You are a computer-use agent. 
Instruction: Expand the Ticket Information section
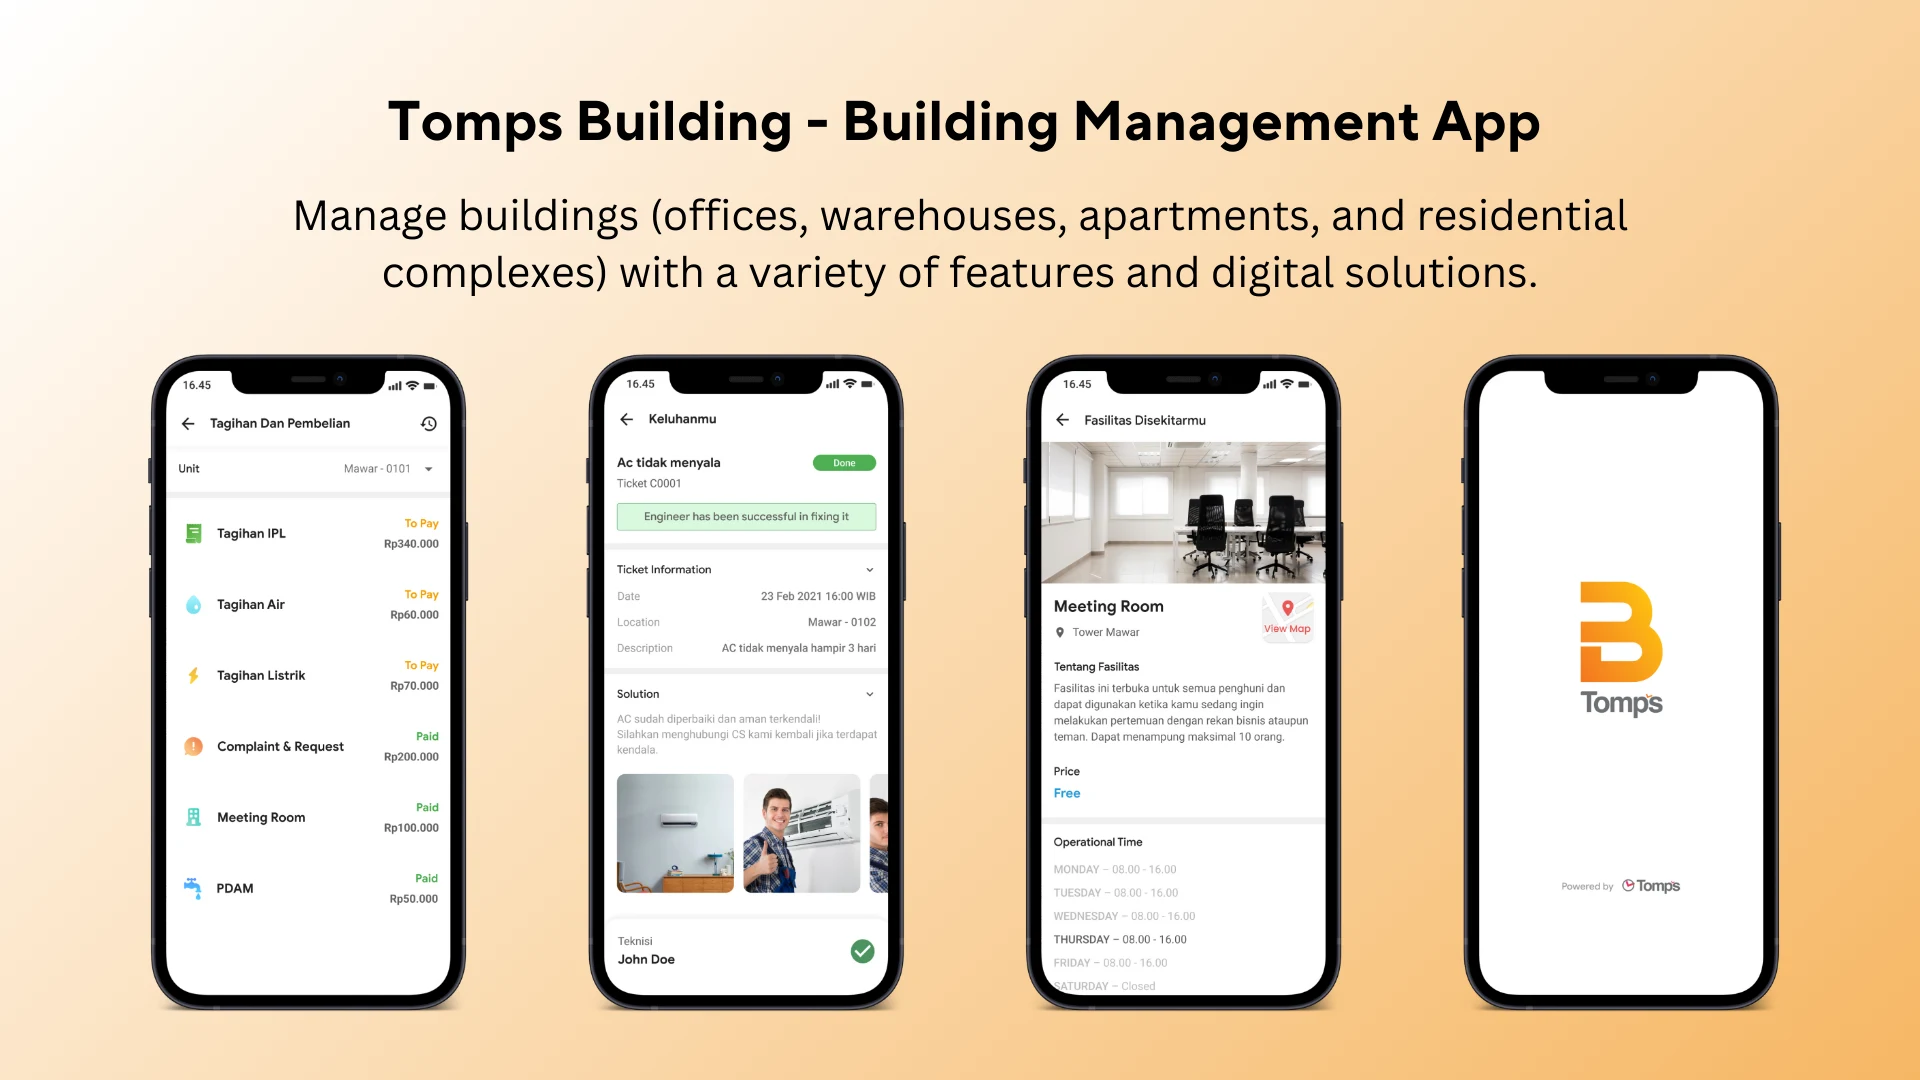click(868, 568)
